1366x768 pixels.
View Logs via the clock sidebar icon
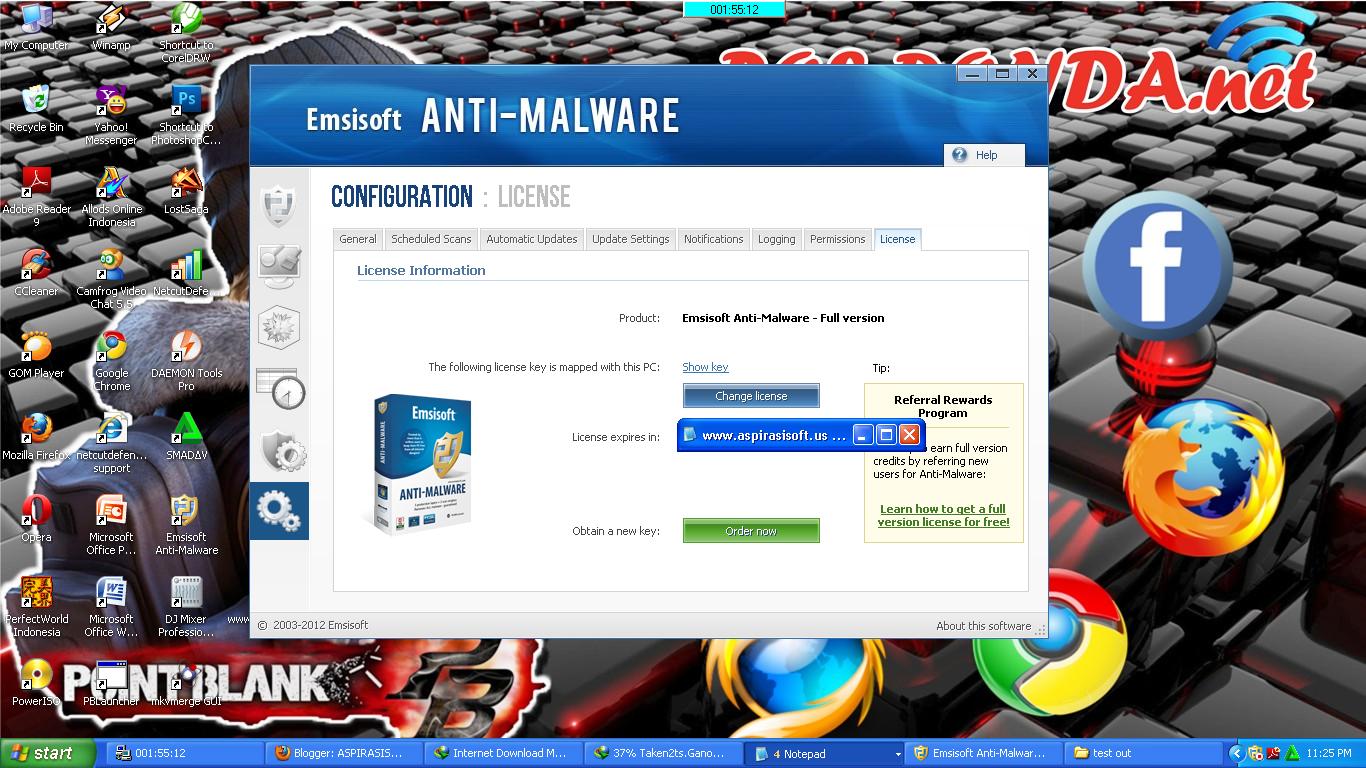click(x=279, y=391)
